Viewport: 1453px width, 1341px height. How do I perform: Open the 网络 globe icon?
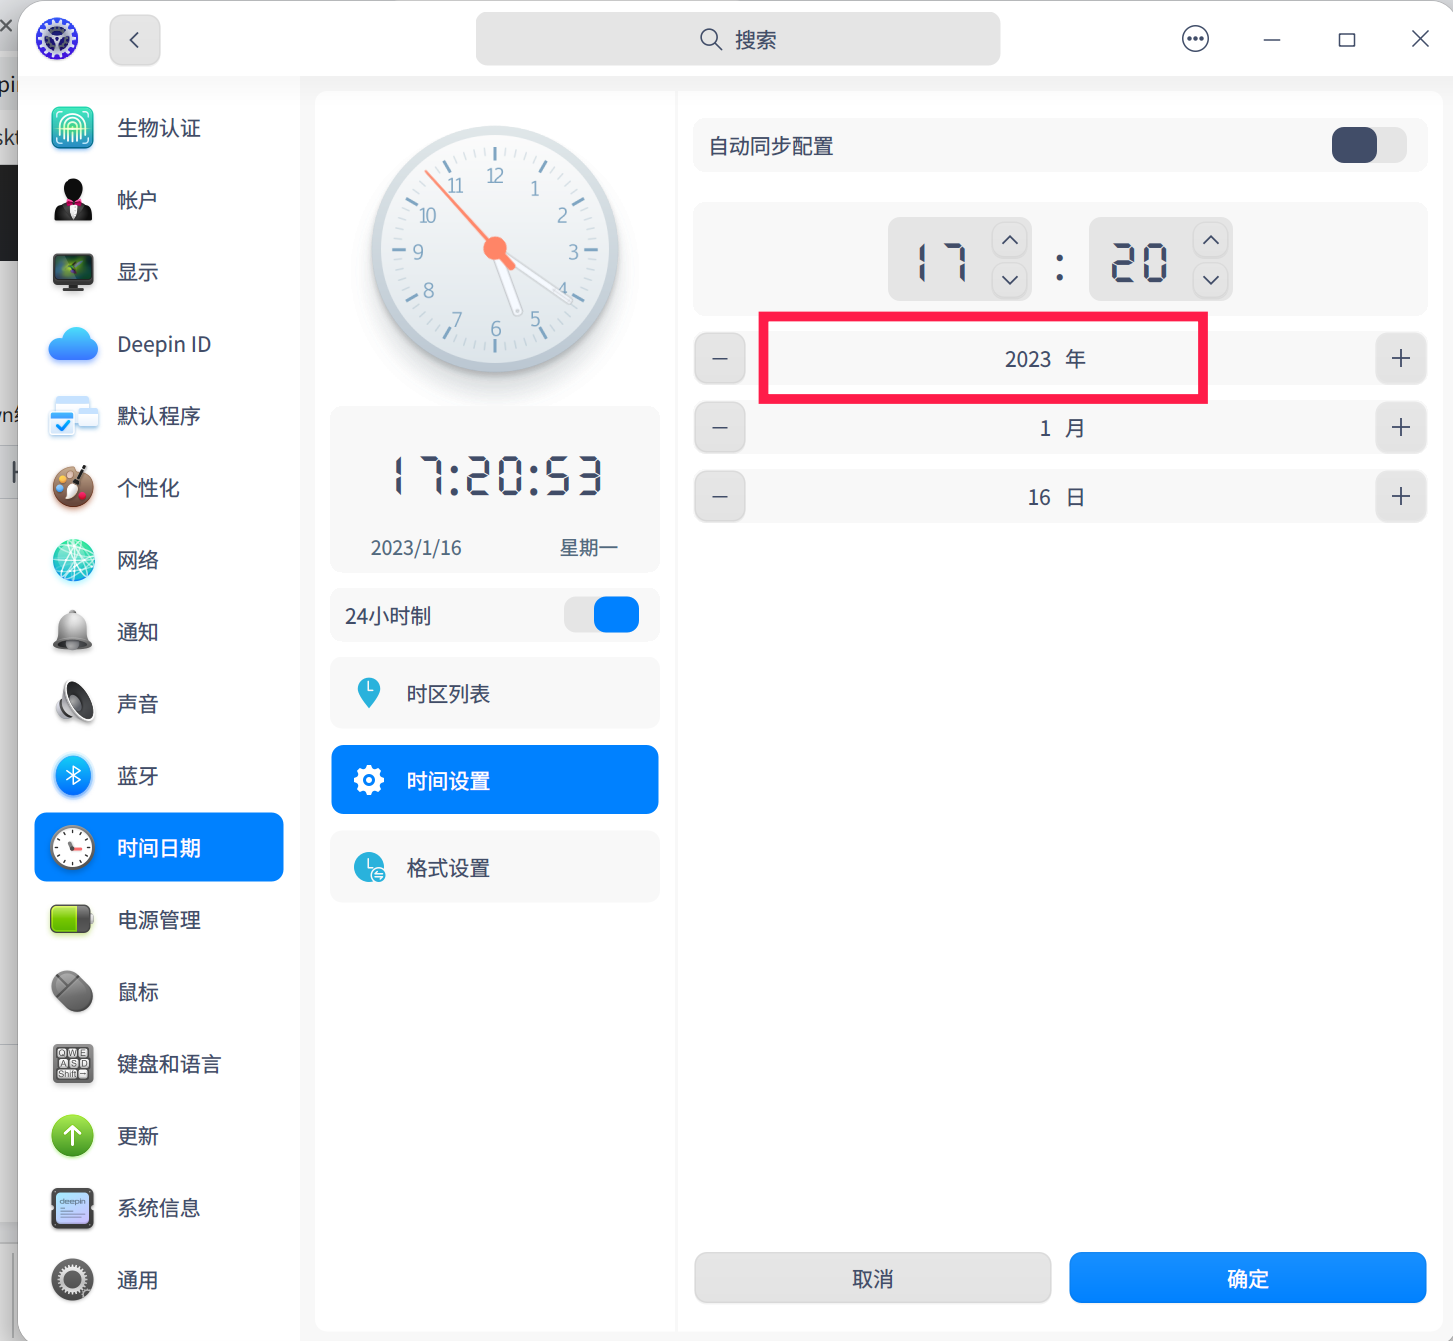(73, 560)
